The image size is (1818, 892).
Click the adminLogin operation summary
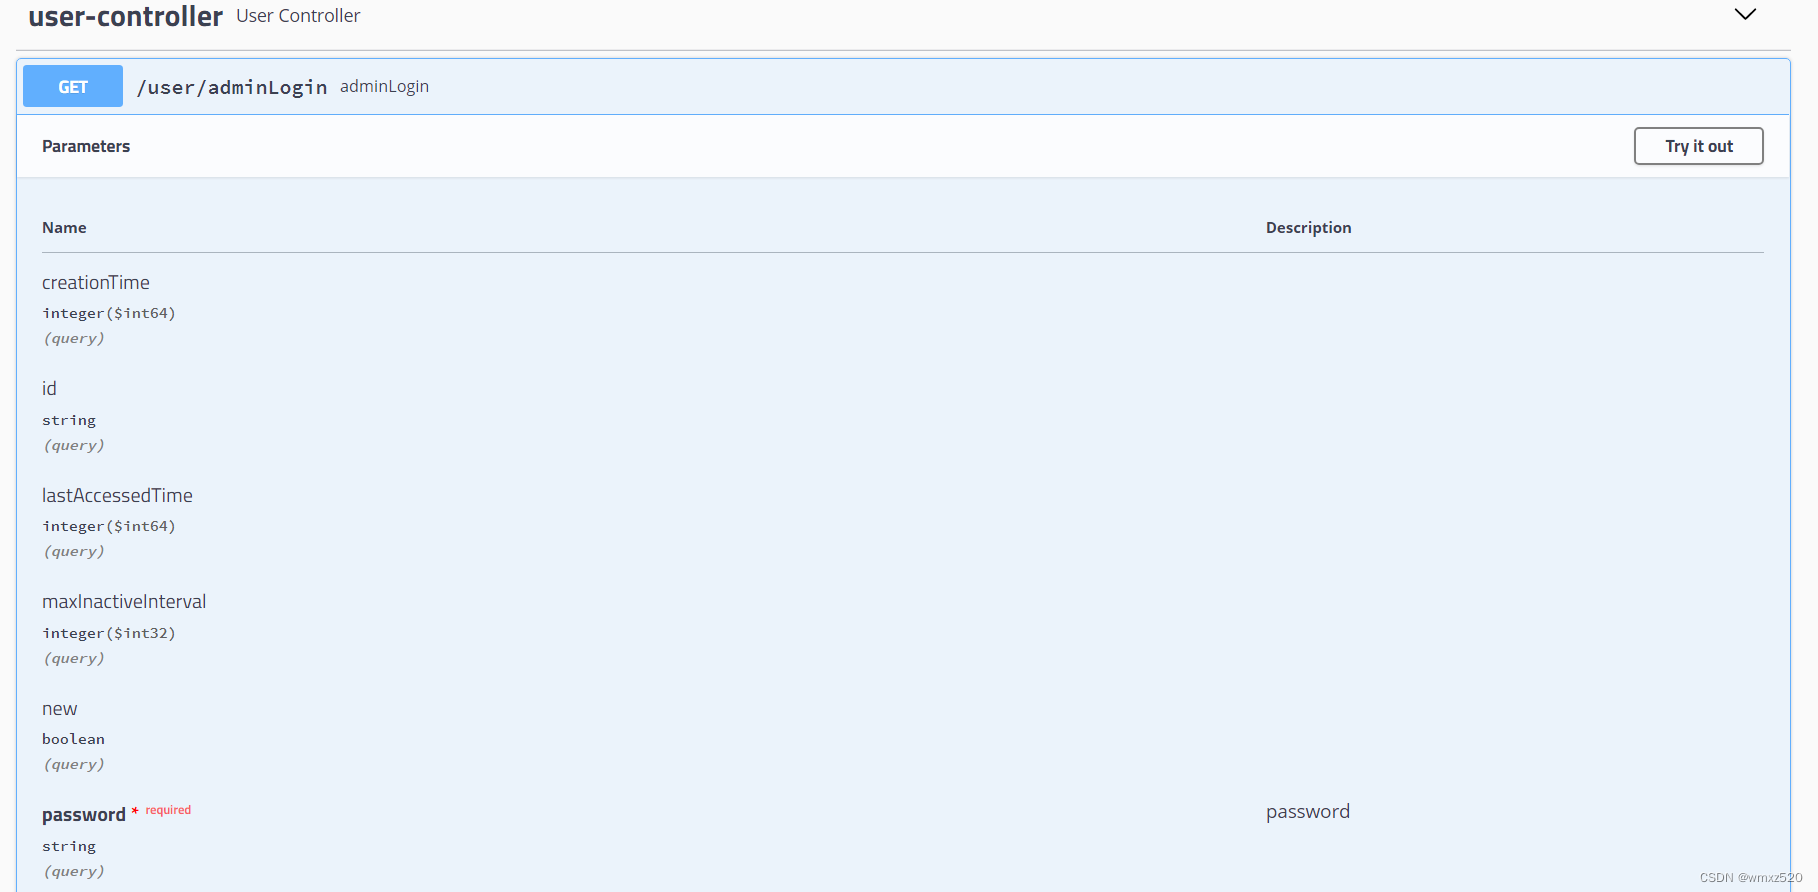[x=384, y=86]
